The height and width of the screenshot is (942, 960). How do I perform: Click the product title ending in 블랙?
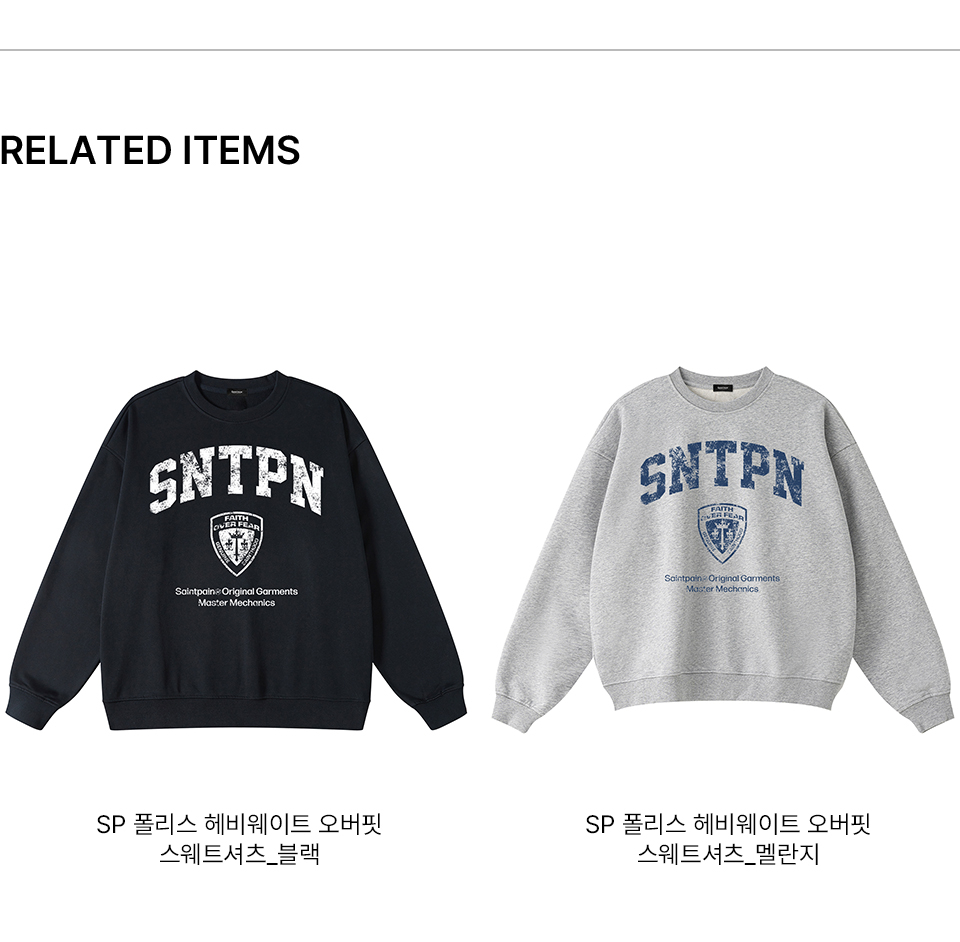pyautogui.click(x=239, y=839)
